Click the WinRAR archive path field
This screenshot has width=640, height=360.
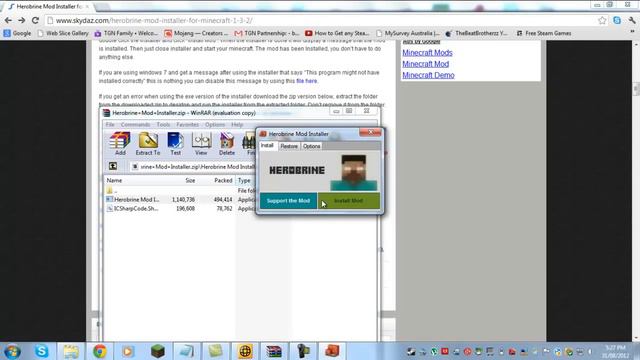point(192,167)
